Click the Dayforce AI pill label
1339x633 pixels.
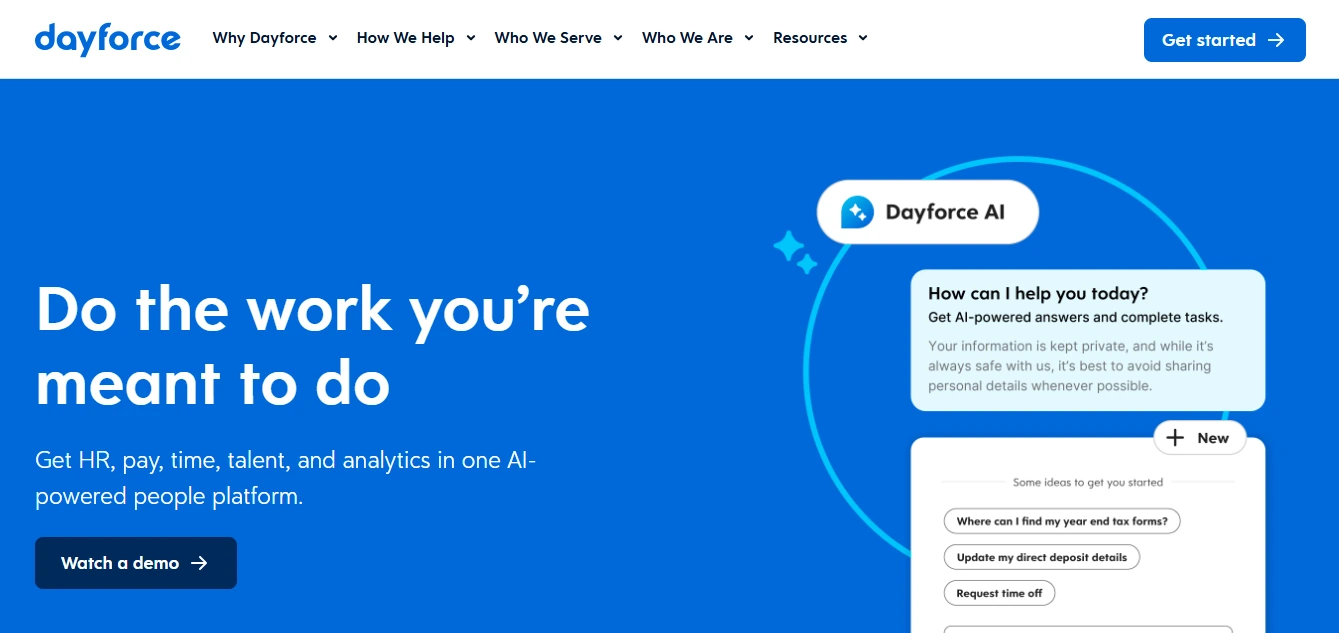(928, 212)
